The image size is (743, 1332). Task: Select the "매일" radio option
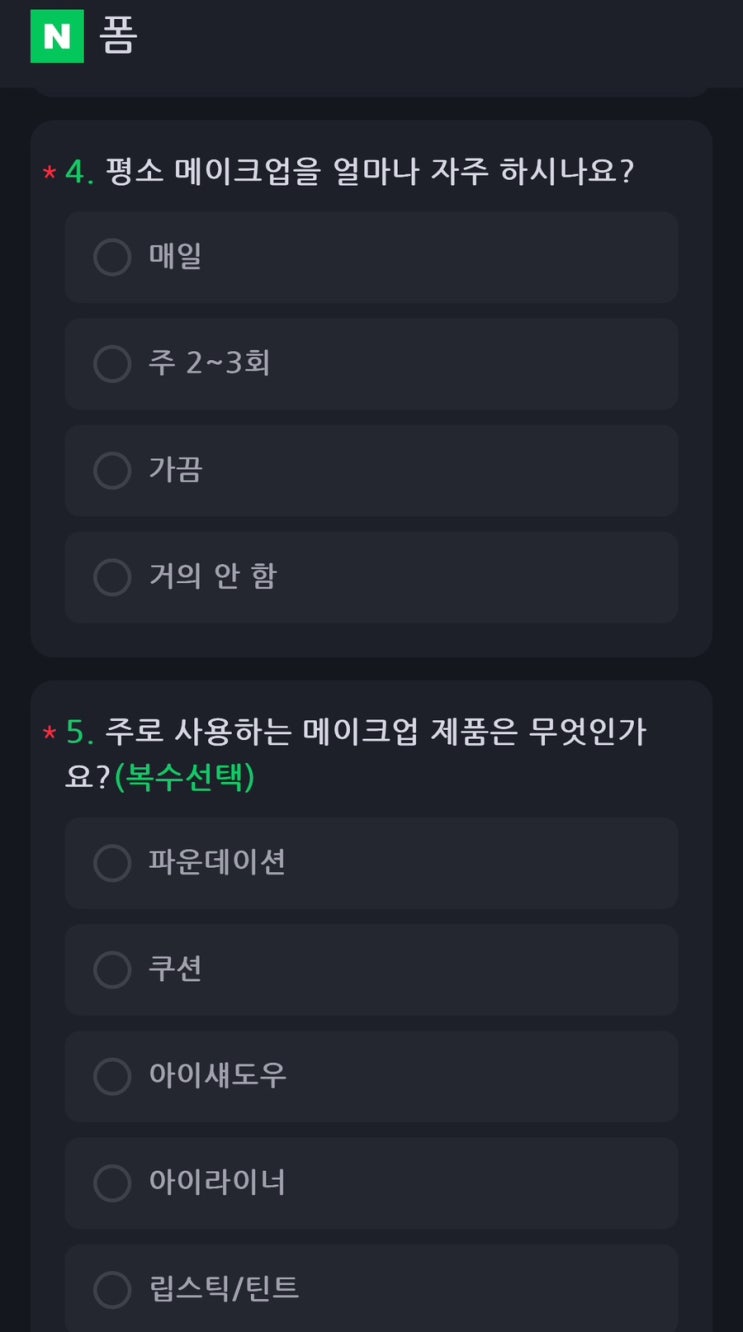coord(371,257)
